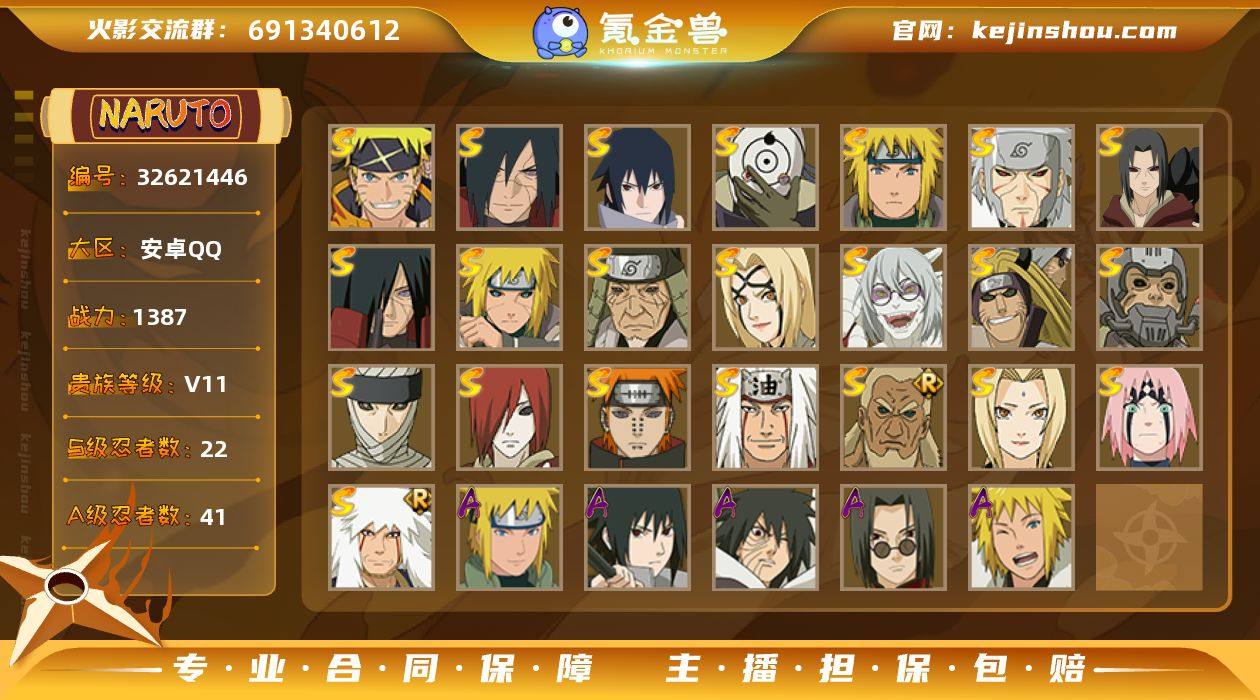Choose the A-rank winking blonde portrait
The image size is (1260, 700).
point(1022,538)
